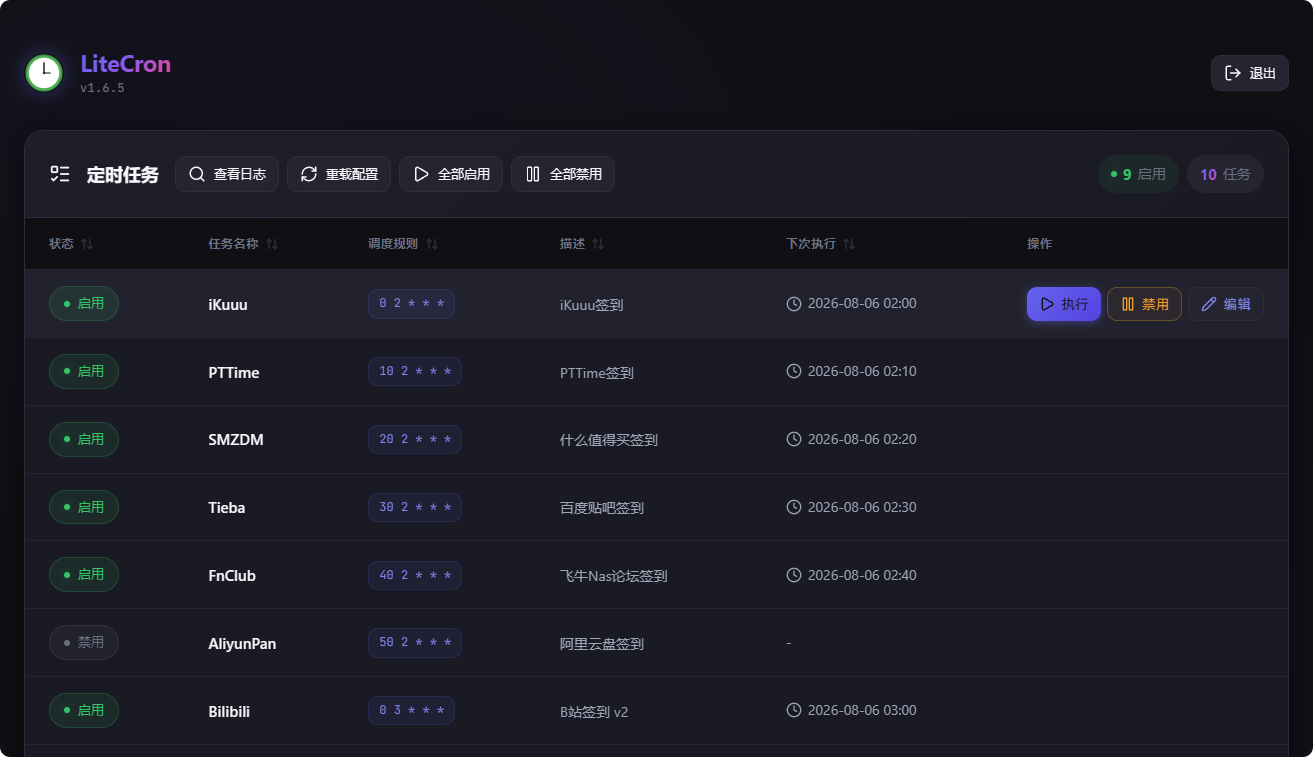The image size is (1313, 757).
Task: Click the LiteCron clock logo
Action: [x=44, y=73]
